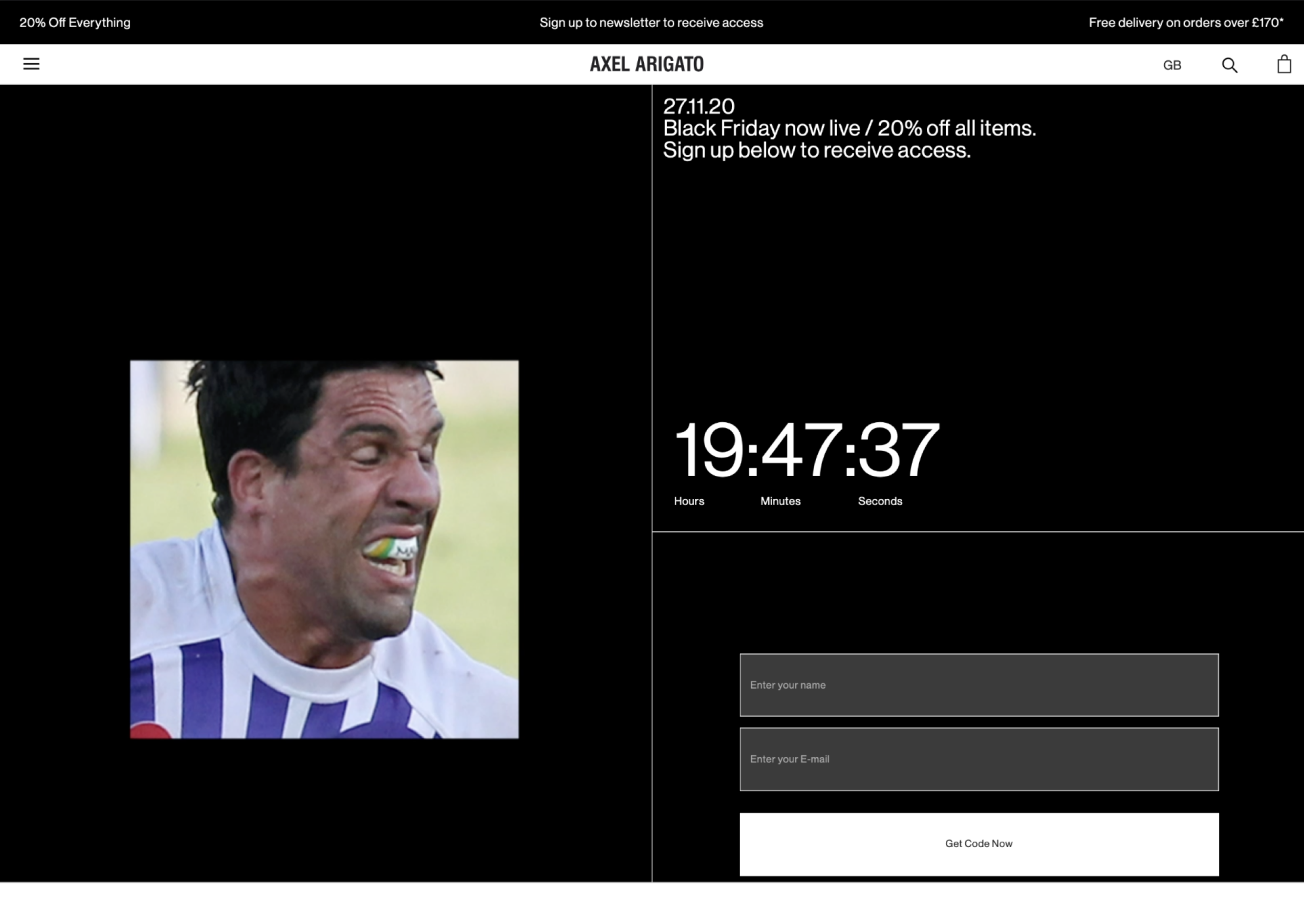Viewport: 1304px width, 900px height.
Task: Submit with the Get Code Now button
Action: (979, 844)
